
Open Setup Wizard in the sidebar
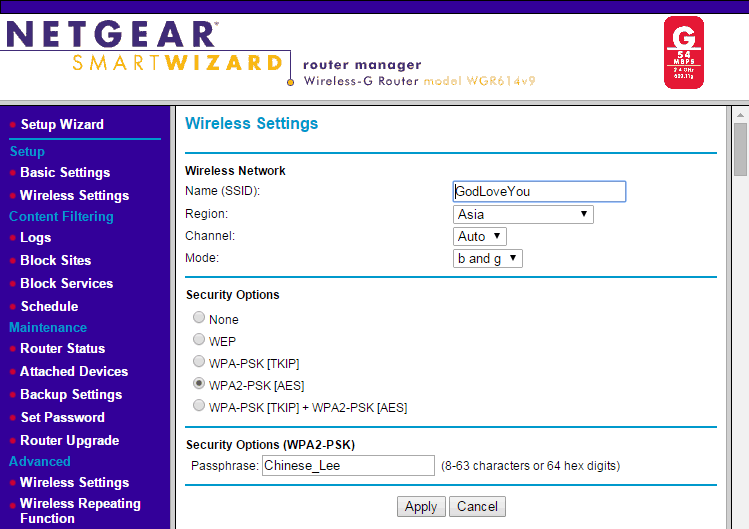(62, 124)
